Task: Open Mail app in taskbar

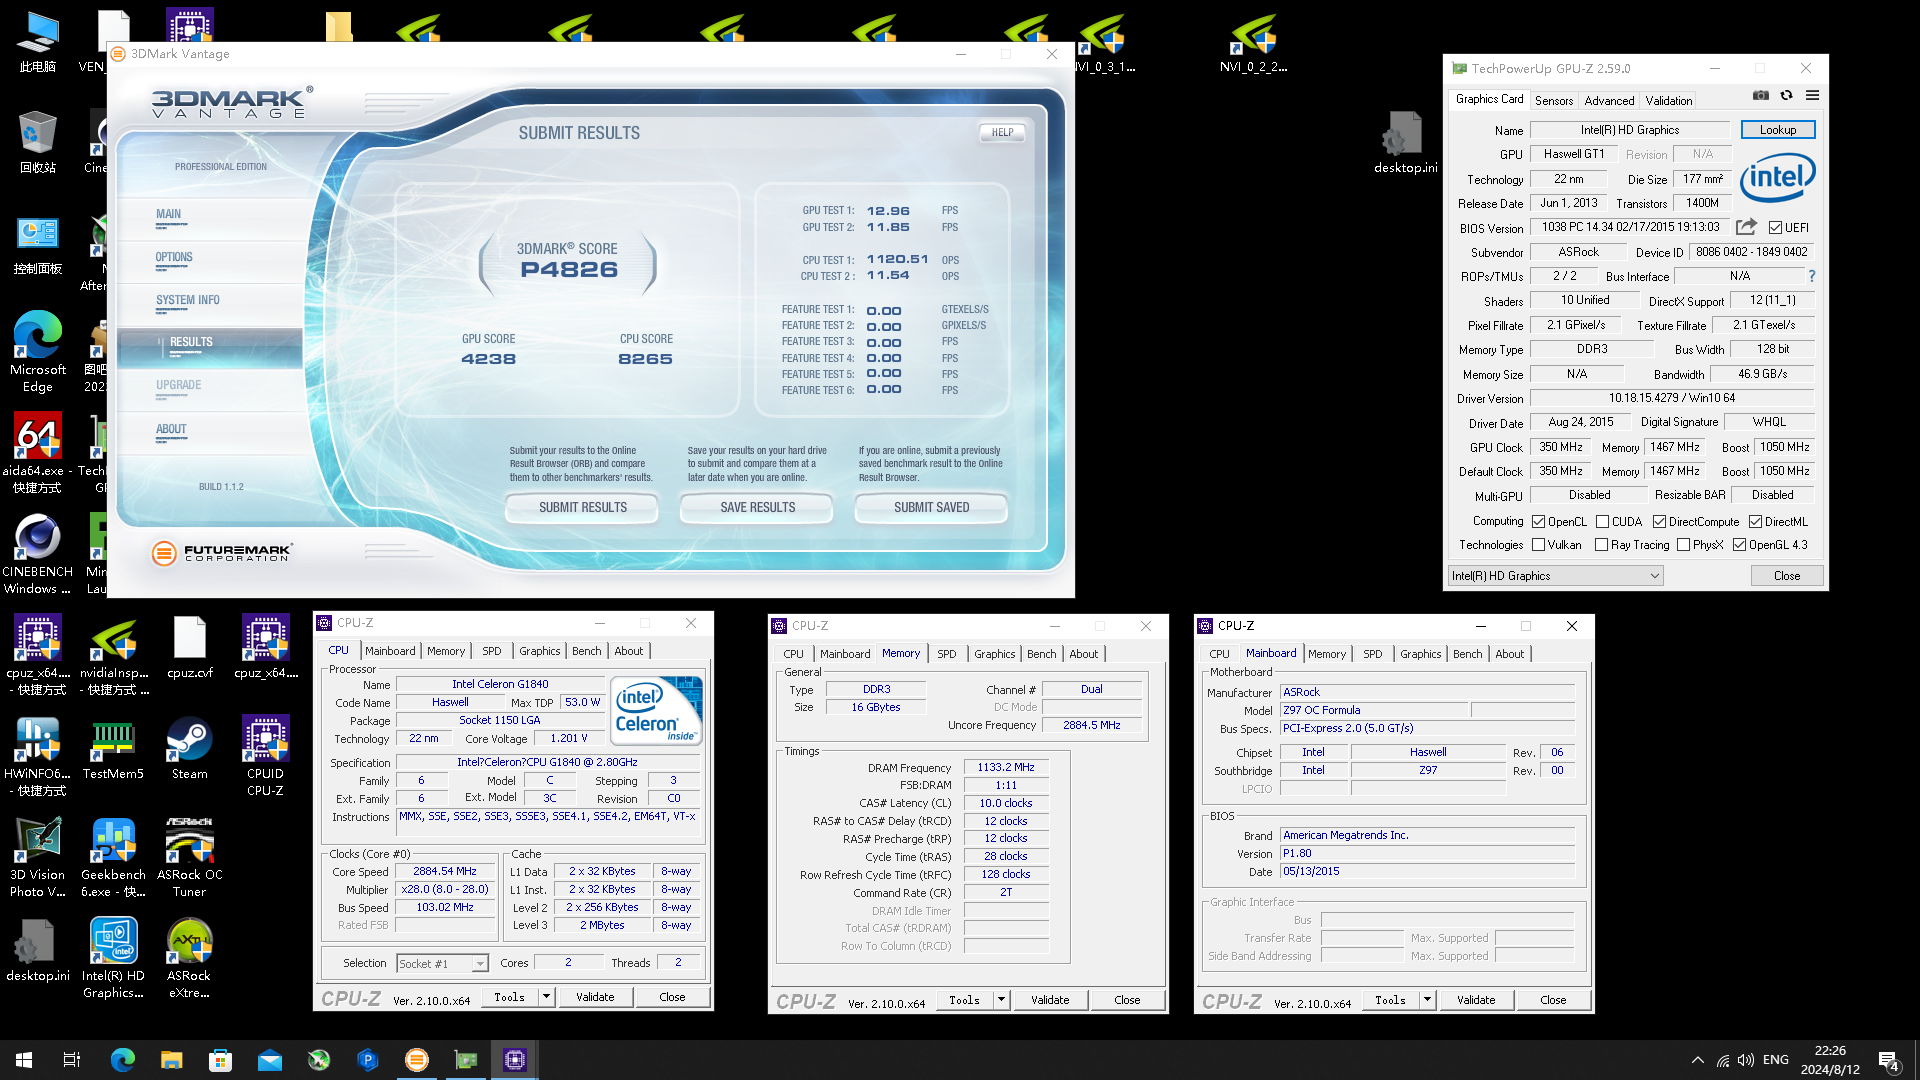Action: [x=269, y=1060]
